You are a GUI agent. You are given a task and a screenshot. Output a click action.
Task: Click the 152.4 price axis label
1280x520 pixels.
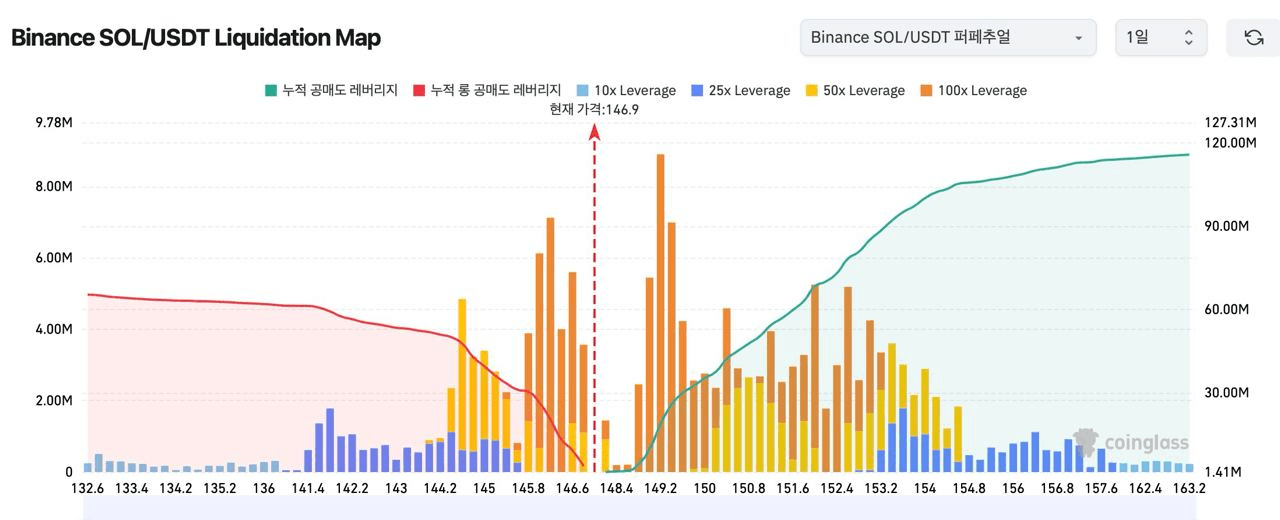pyautogui.click(x=837, y=489)
